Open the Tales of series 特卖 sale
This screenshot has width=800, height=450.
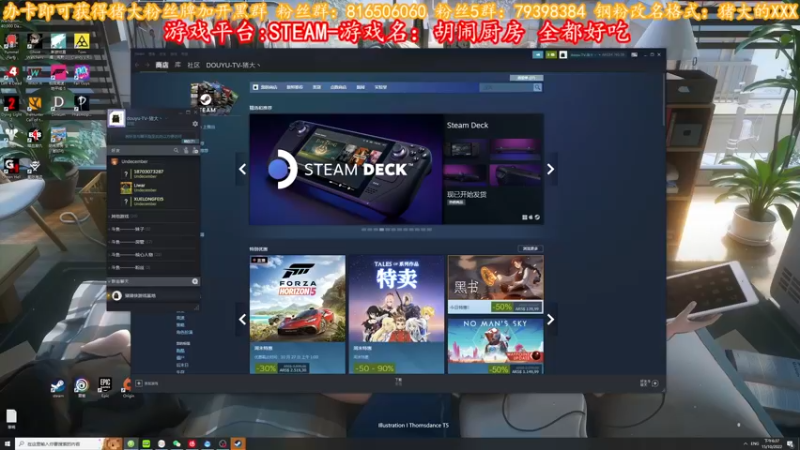396,314
